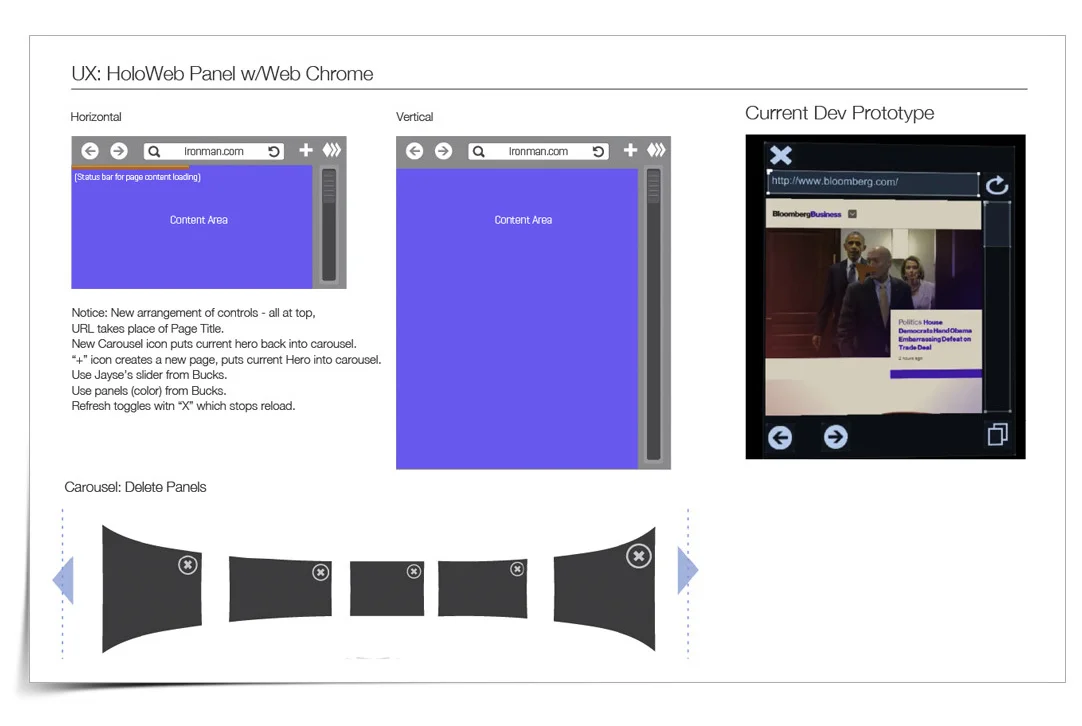Screen dimensions: 1082x726
Task: Click back arrow button in dev prototype
Action: 780,437
